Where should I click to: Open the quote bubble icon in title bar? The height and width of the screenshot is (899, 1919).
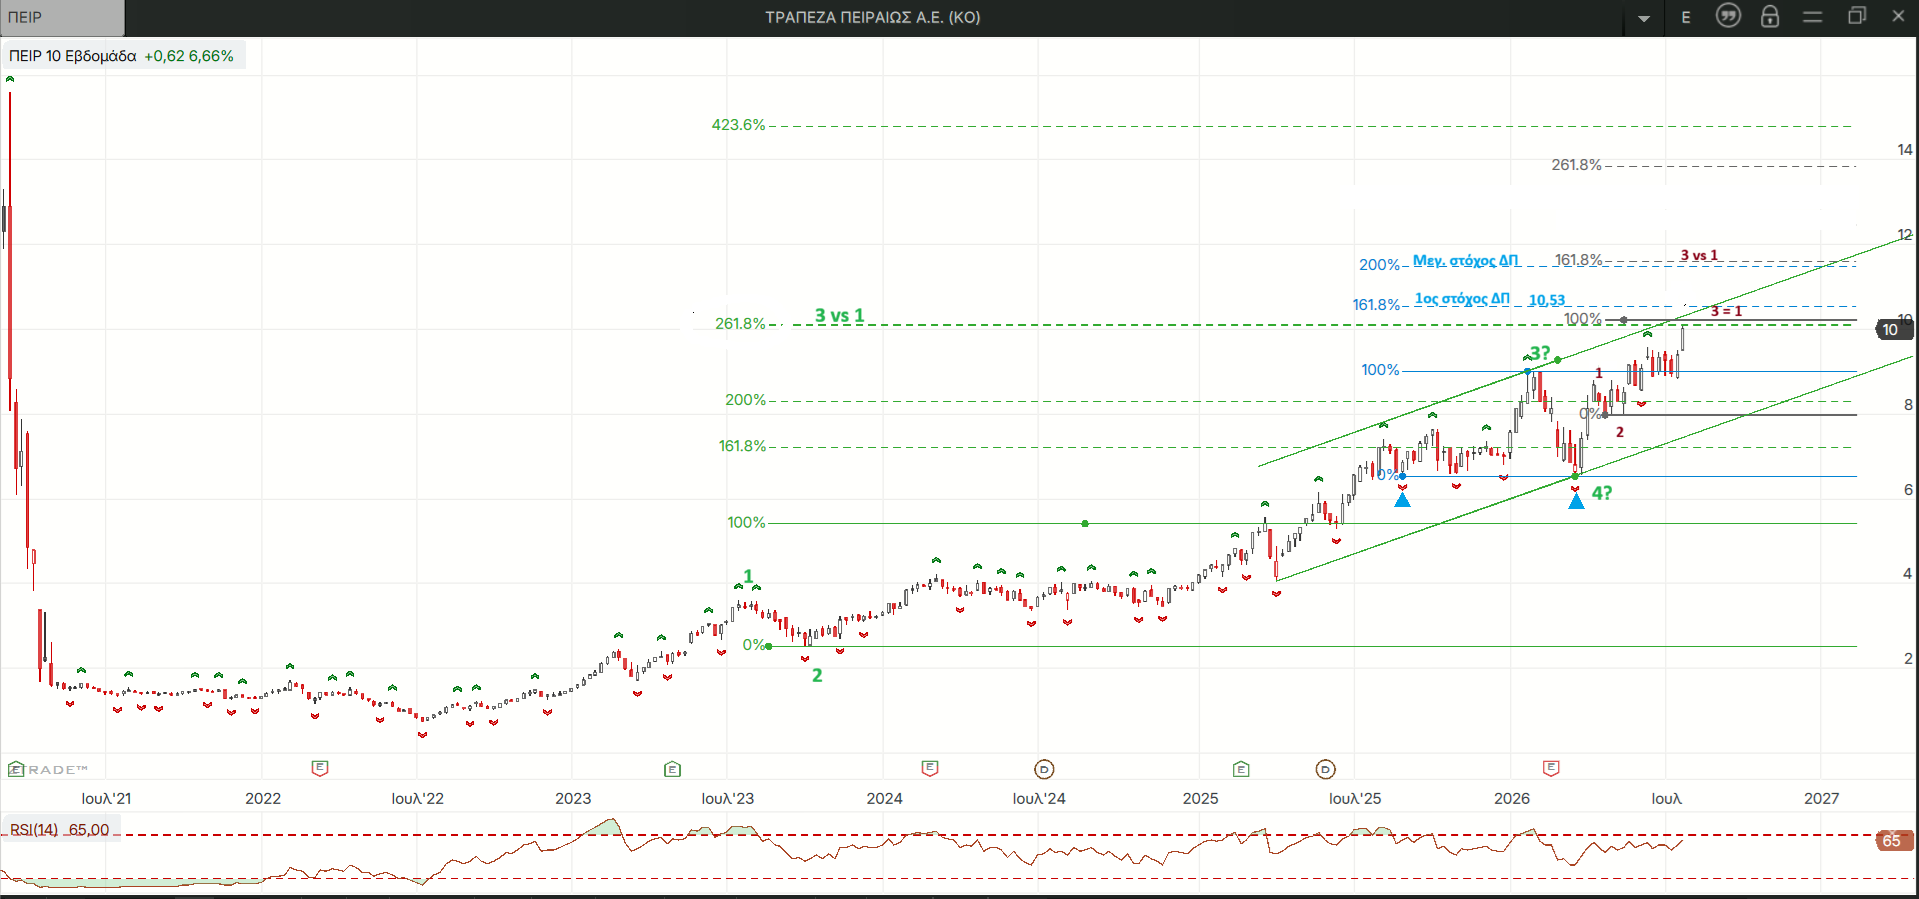coord(1728,16)
